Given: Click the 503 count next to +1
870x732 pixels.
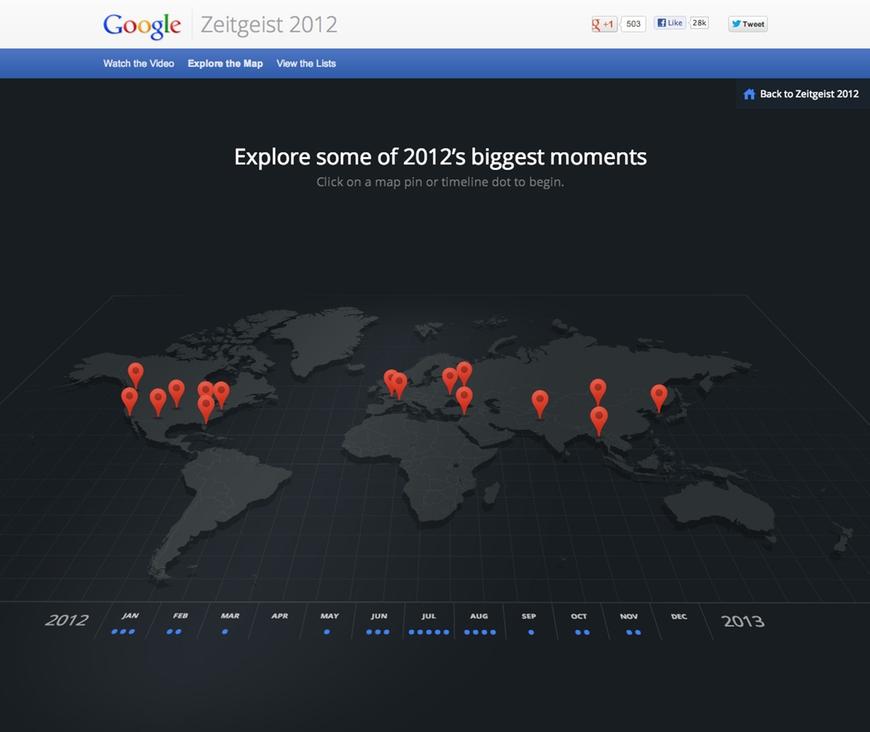Looking at the screenshot, I should [x=633, y=24].
